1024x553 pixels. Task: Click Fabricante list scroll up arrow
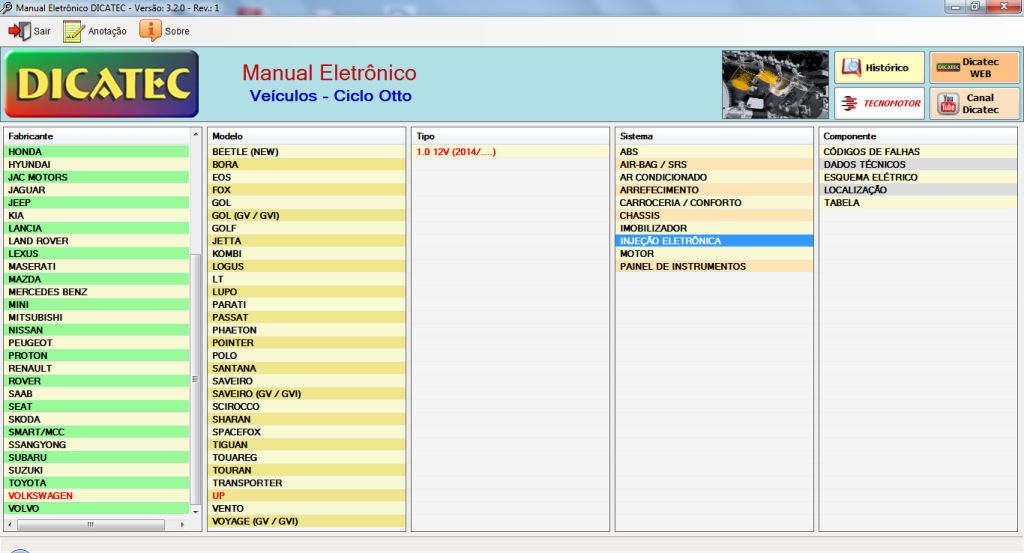coord(195,134)
